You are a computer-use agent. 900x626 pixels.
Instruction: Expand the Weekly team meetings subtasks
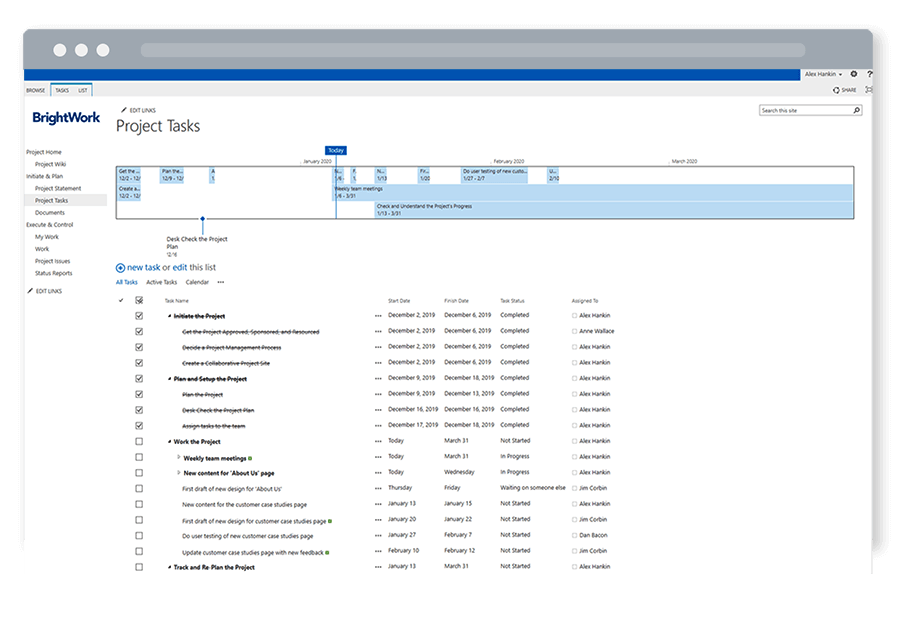(x=178, y=457)
